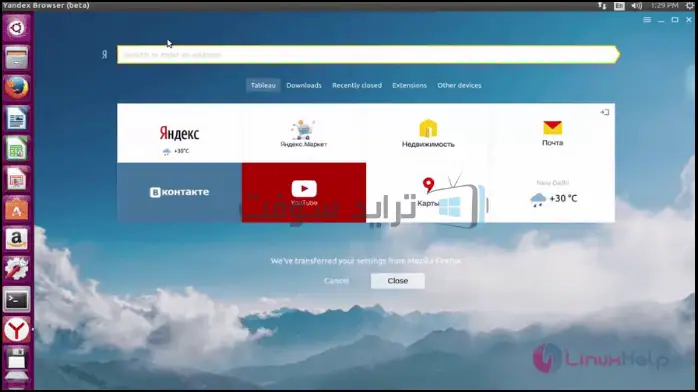Open the YouTube tile

coord(304,193)
